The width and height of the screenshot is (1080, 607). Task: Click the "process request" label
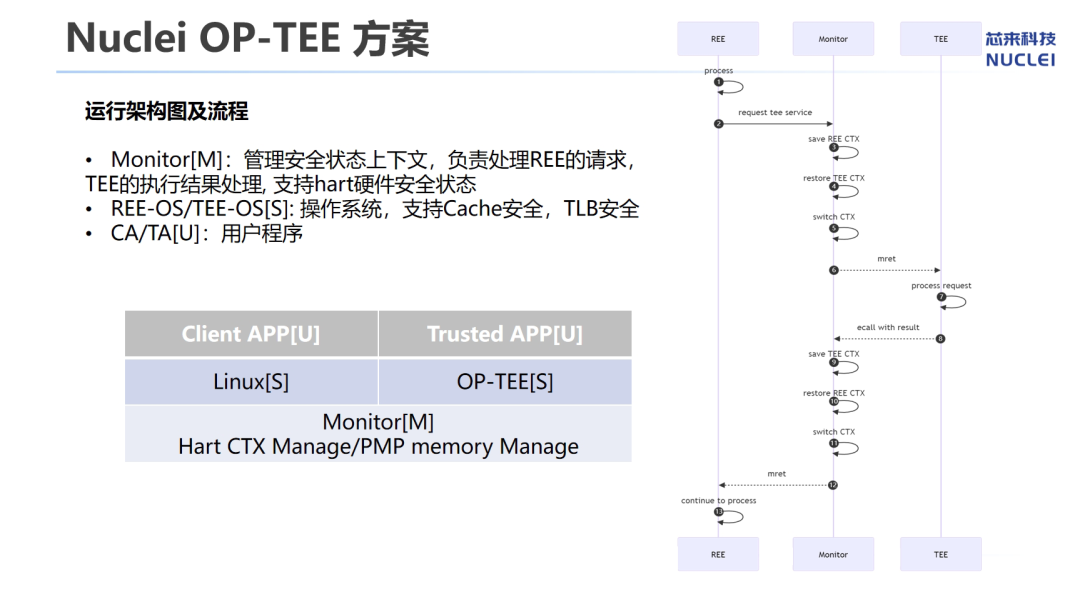point(941,285)
